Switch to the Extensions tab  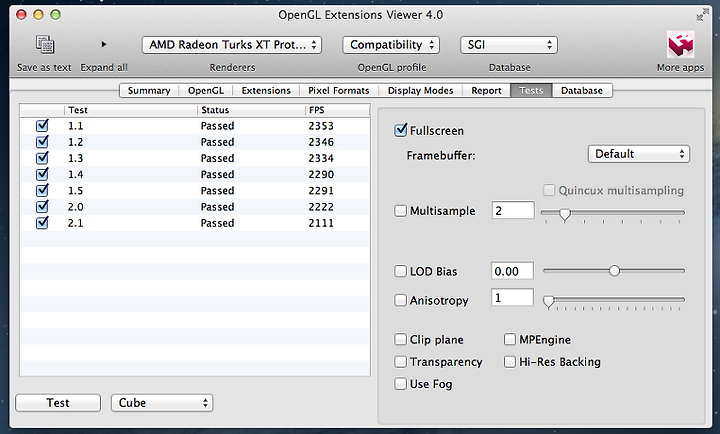[266, 90]
